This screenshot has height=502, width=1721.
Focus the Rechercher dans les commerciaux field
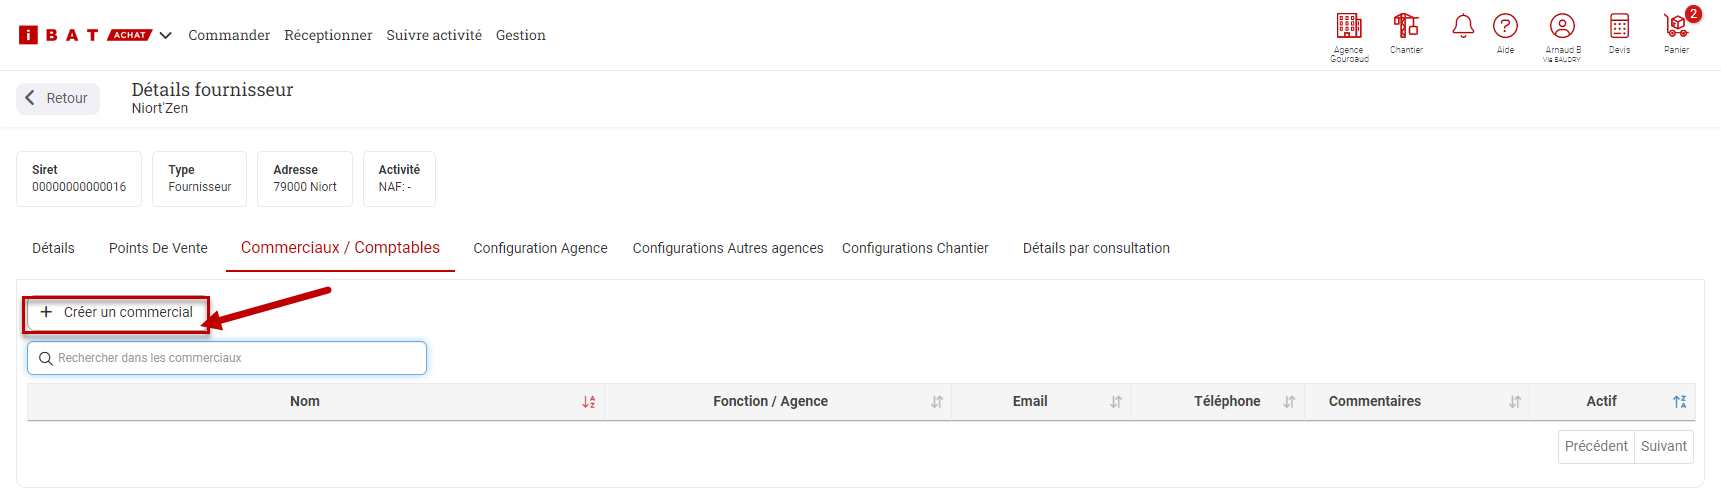pyautogui.click(x=227, y=358)
